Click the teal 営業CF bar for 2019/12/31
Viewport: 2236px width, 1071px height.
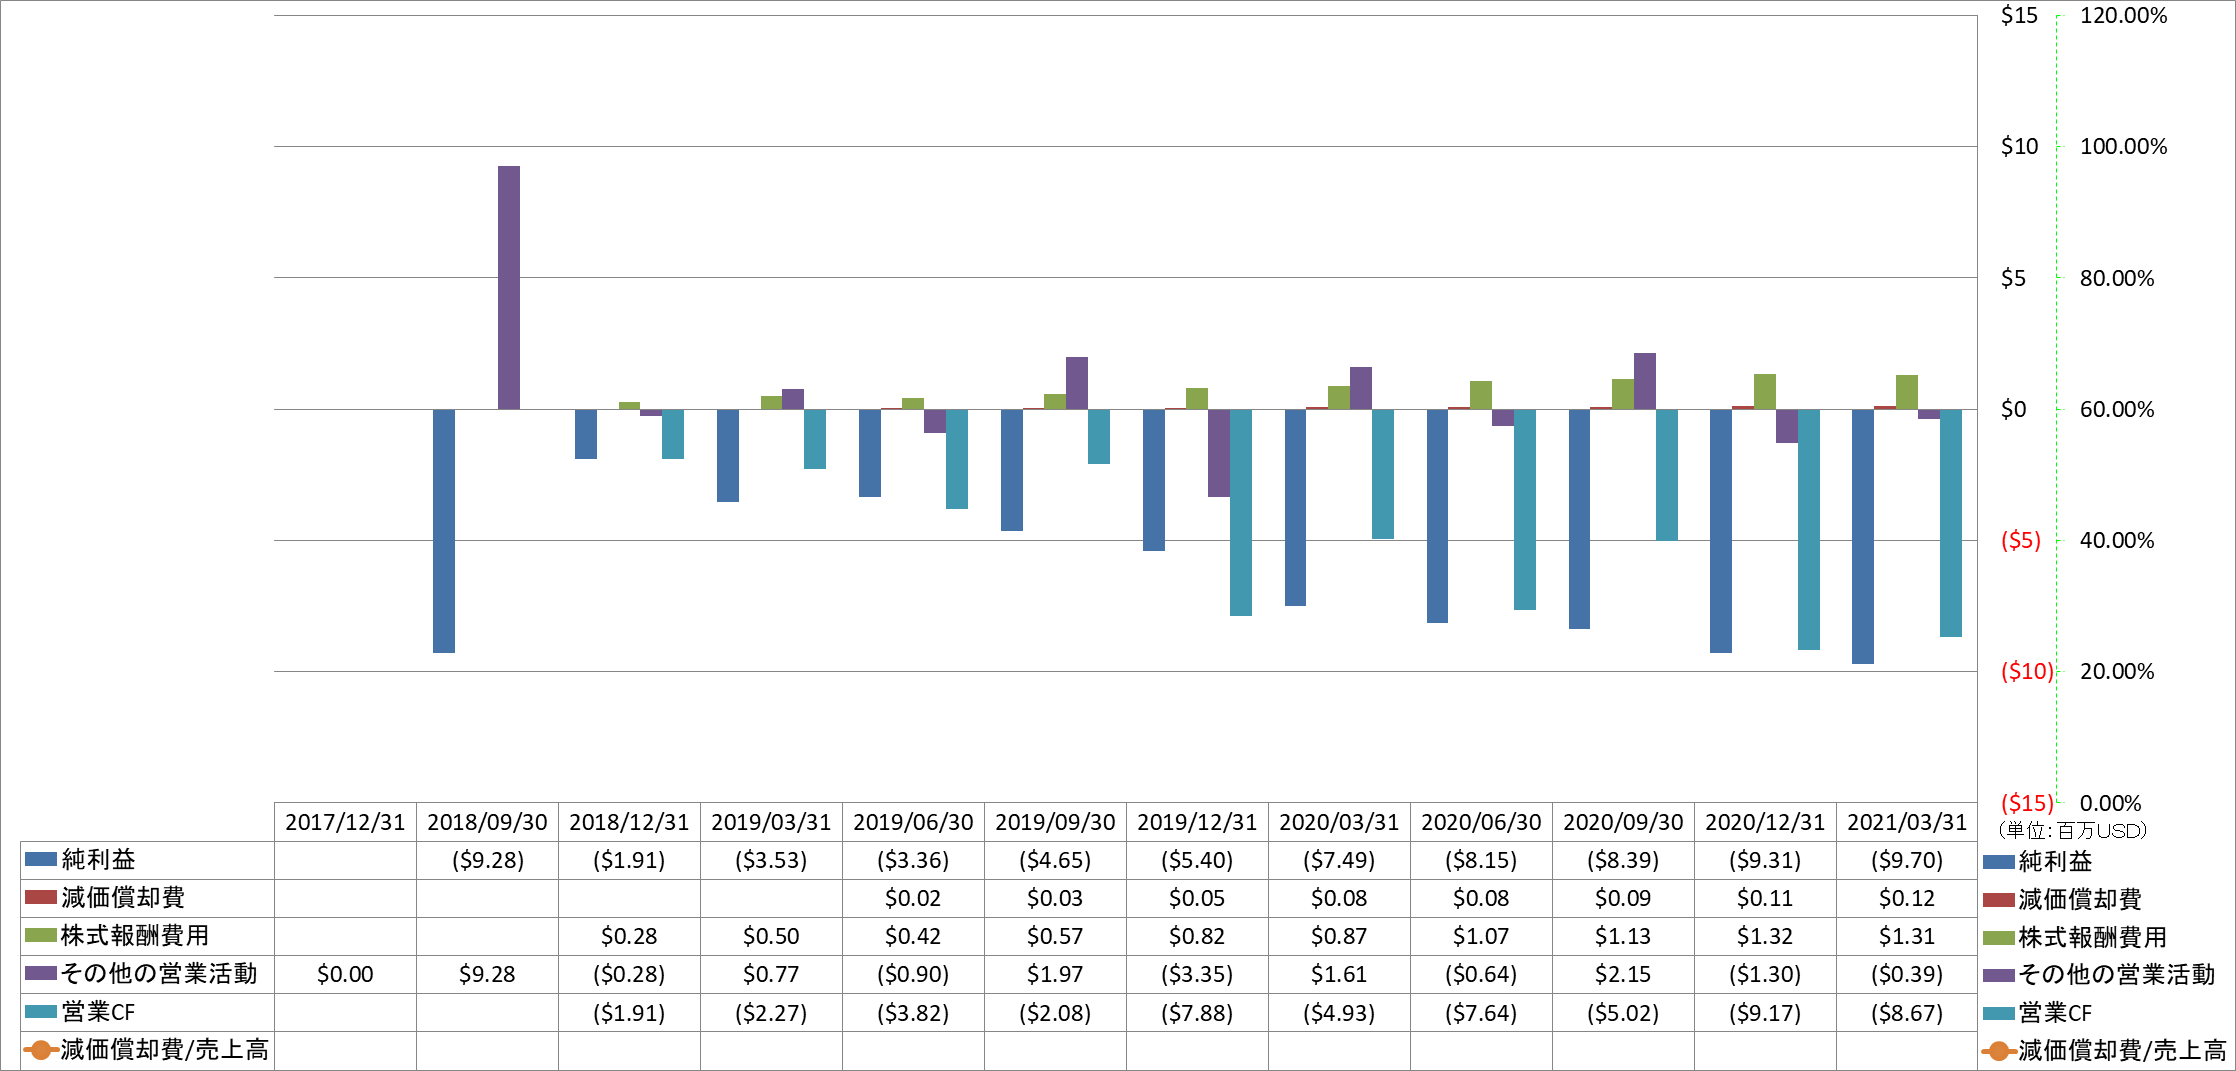coord(1241,512)
